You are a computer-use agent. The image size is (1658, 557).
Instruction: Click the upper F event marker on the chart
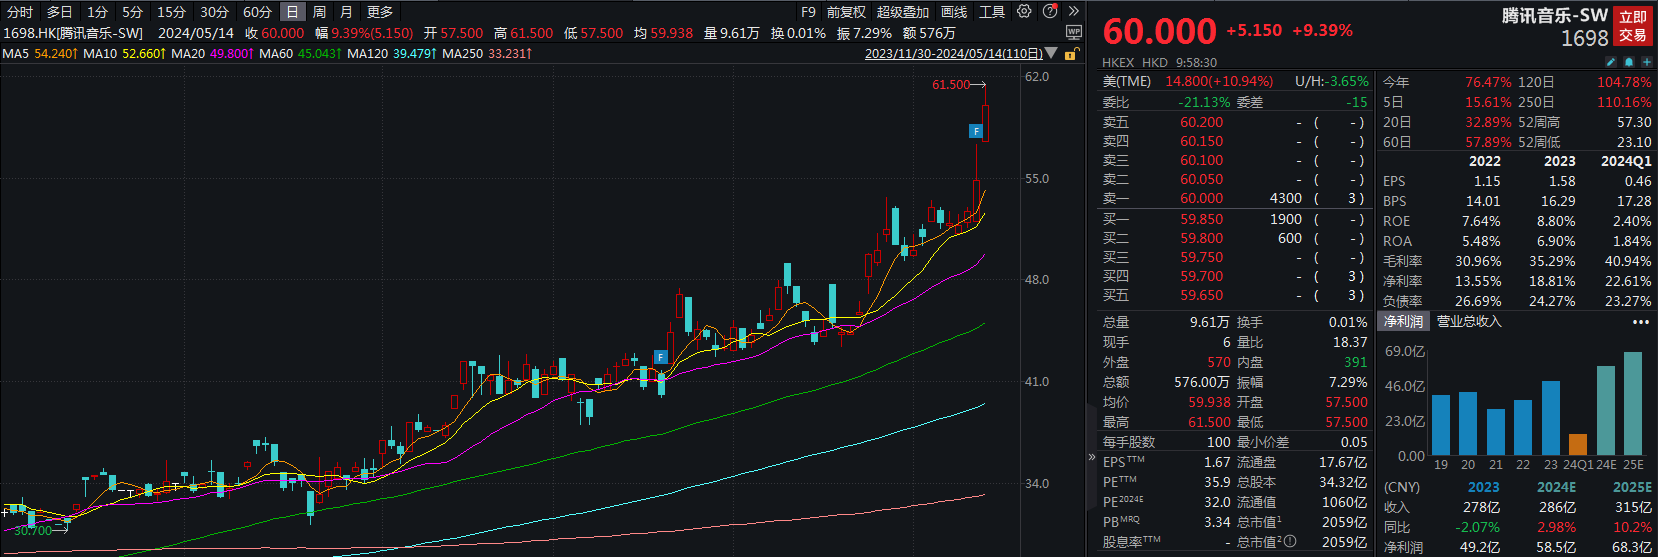[976, 131]
